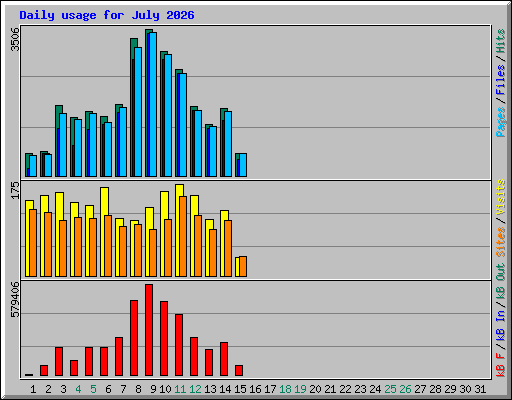Click the day 22 axis label

(345, 389)
